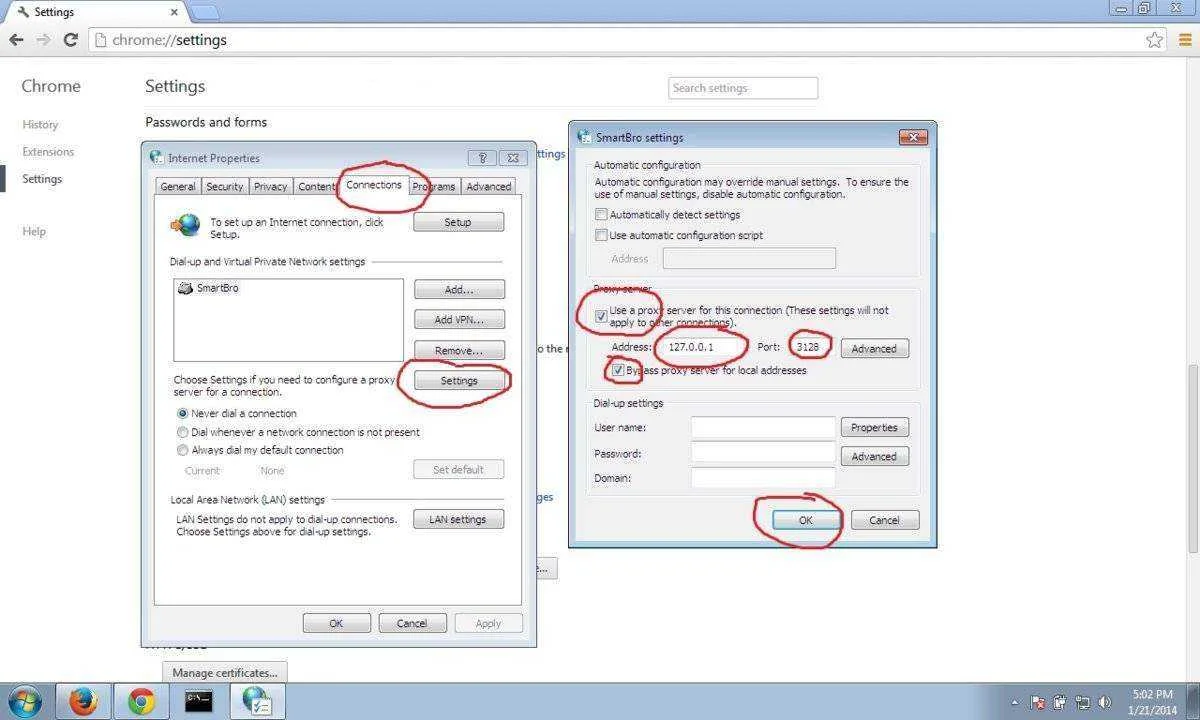Screen dimensions: 1200x720
Task: Show hidden system tray icons
Action: [1016, 703]
